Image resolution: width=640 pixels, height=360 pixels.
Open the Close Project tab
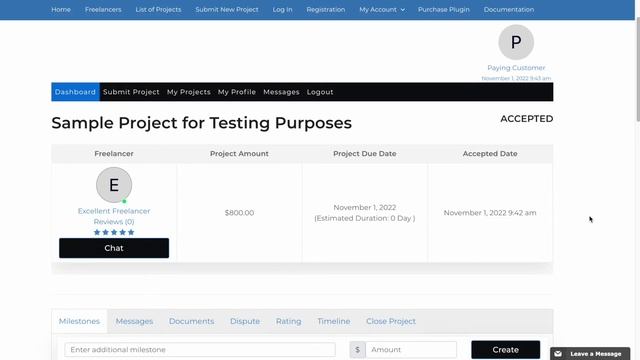[x=391, y=321]
